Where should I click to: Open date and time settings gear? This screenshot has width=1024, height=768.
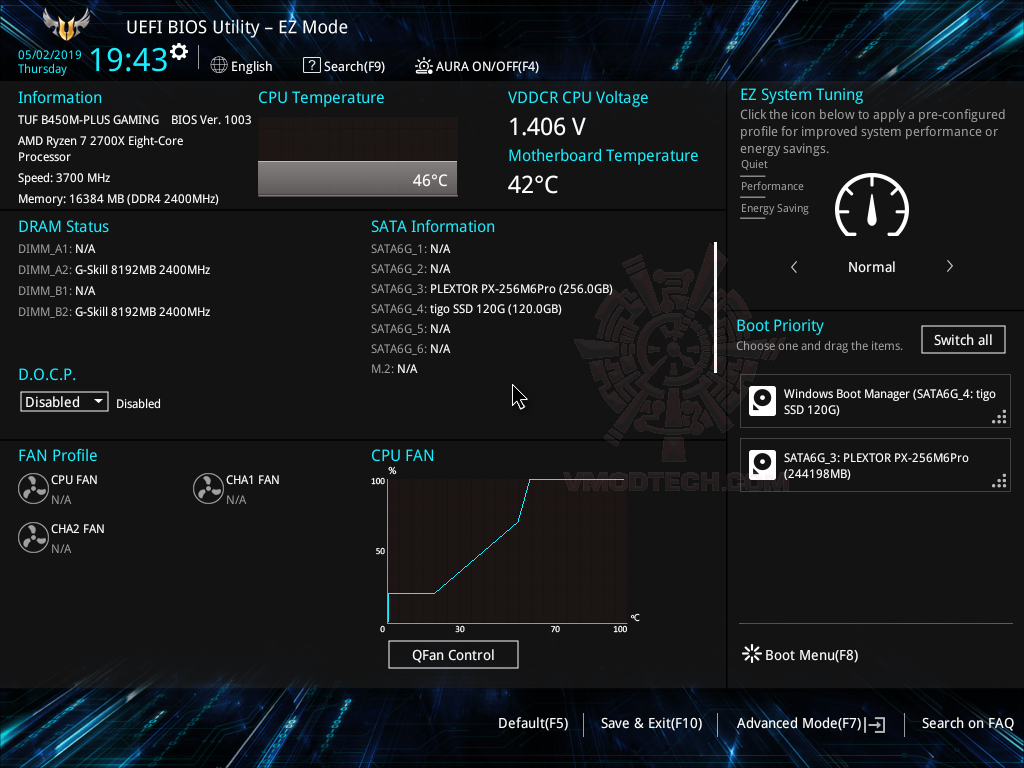point(179,52)
